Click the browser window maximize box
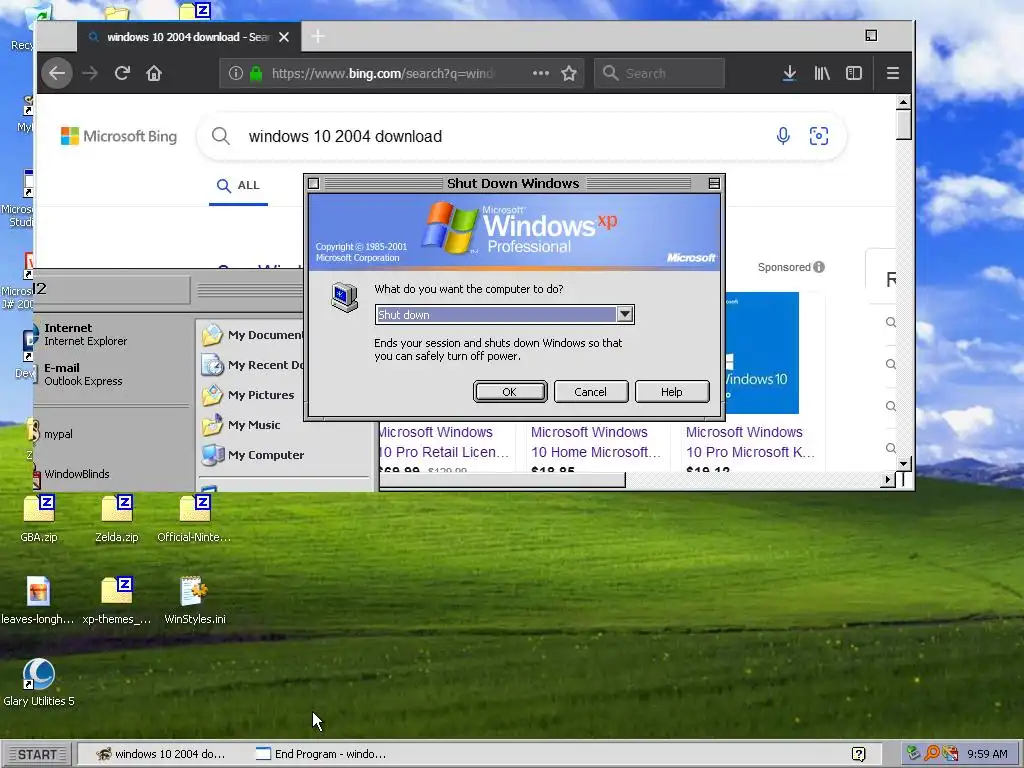Image resolution: width=1024 pixels, height=768 pixels. pyautogui.click(x=871, y=35)
